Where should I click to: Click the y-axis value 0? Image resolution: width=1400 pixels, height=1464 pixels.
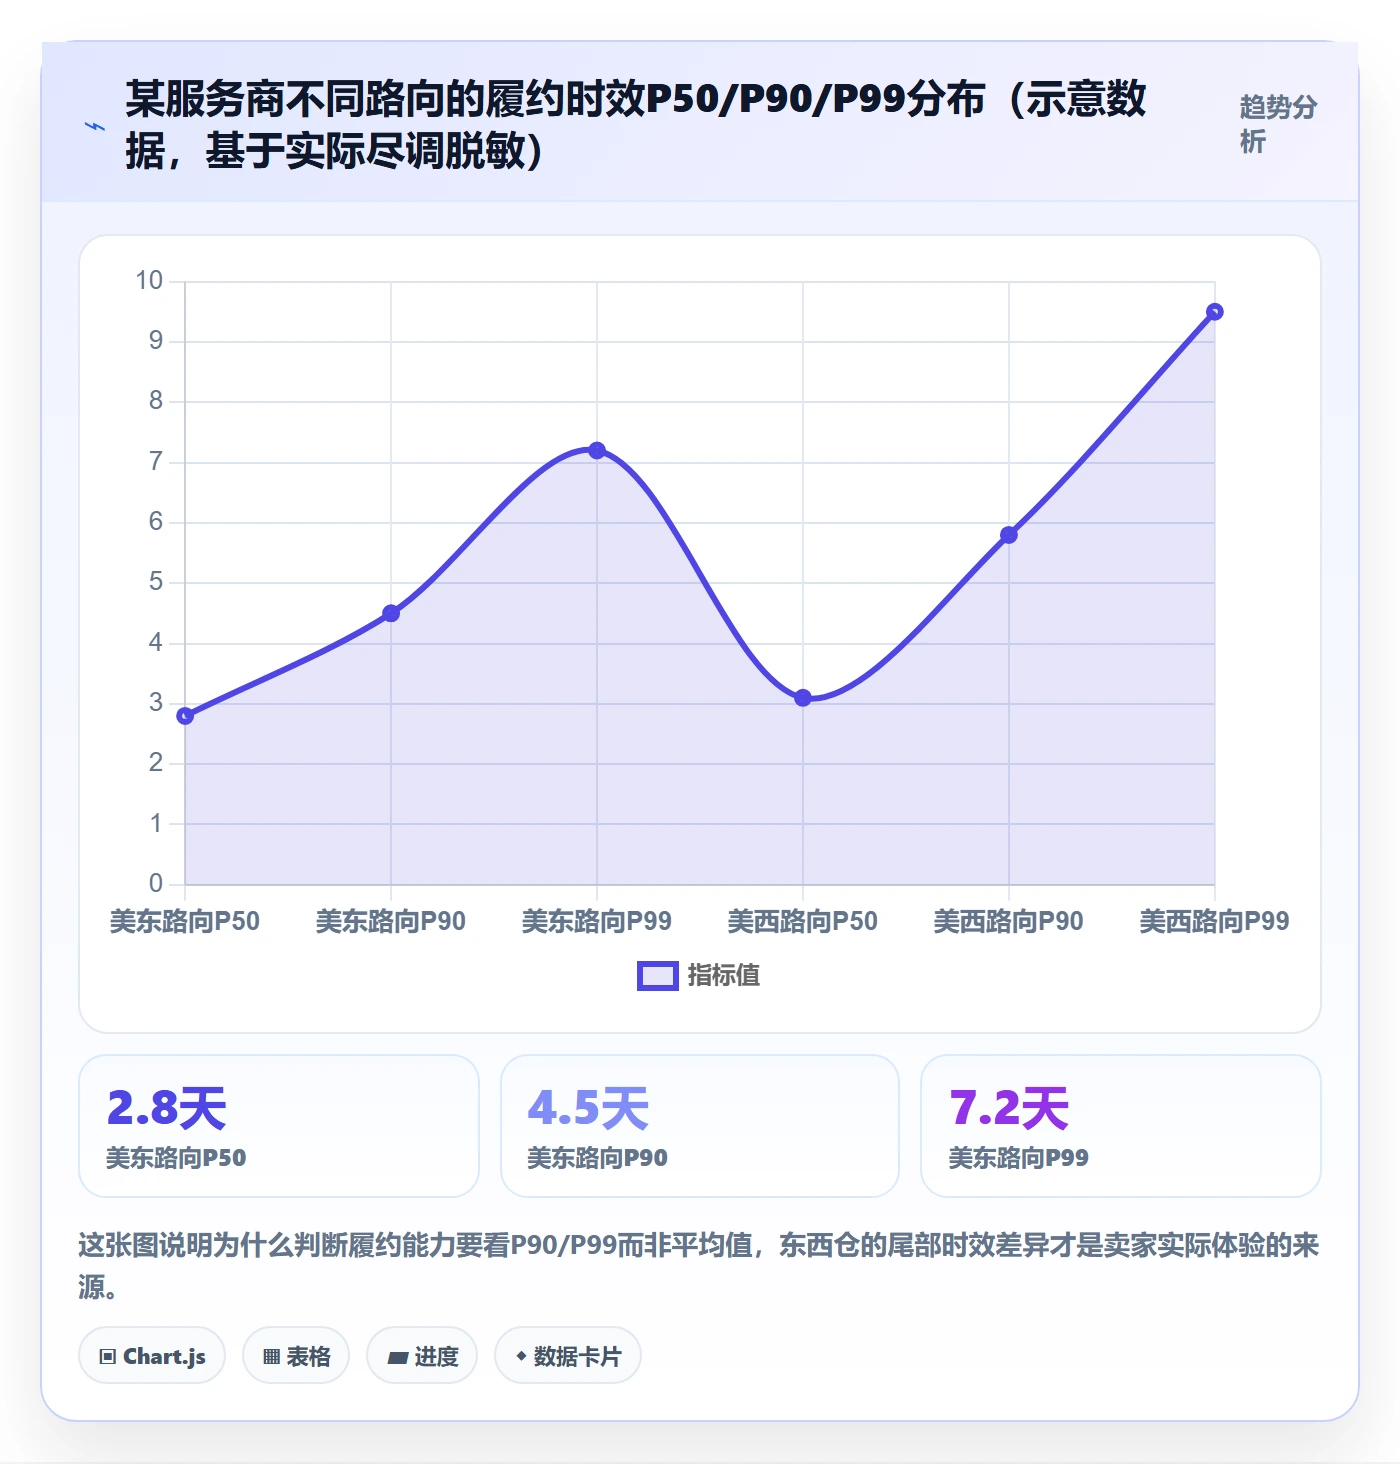[x=156, y=883]
